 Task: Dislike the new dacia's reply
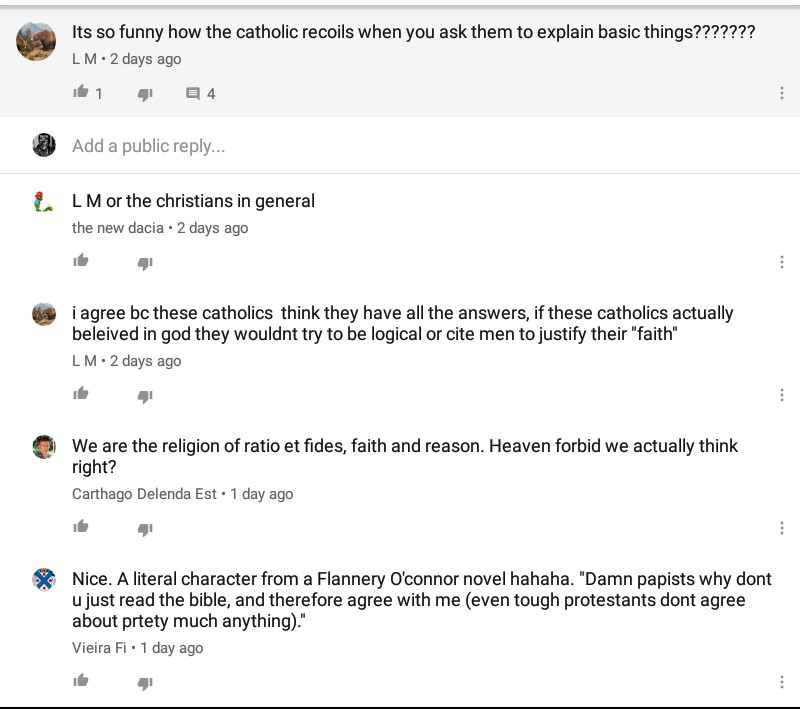[x=145, y=263]
